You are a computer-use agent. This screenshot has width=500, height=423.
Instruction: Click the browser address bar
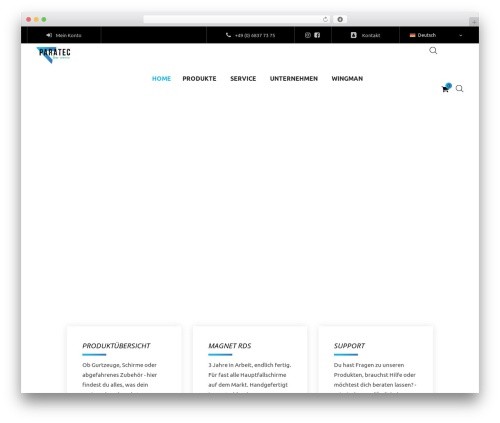coord(237,19)
